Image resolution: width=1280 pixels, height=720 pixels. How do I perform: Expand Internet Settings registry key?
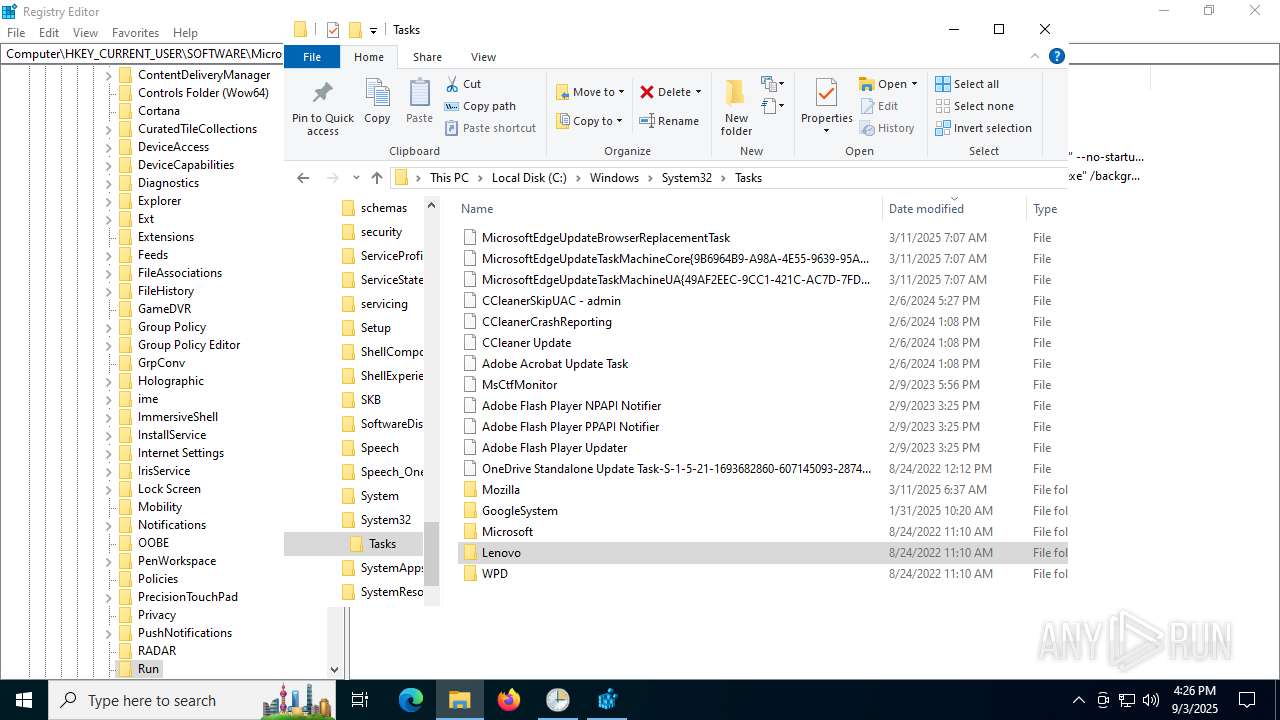click(x=109, y=453)
